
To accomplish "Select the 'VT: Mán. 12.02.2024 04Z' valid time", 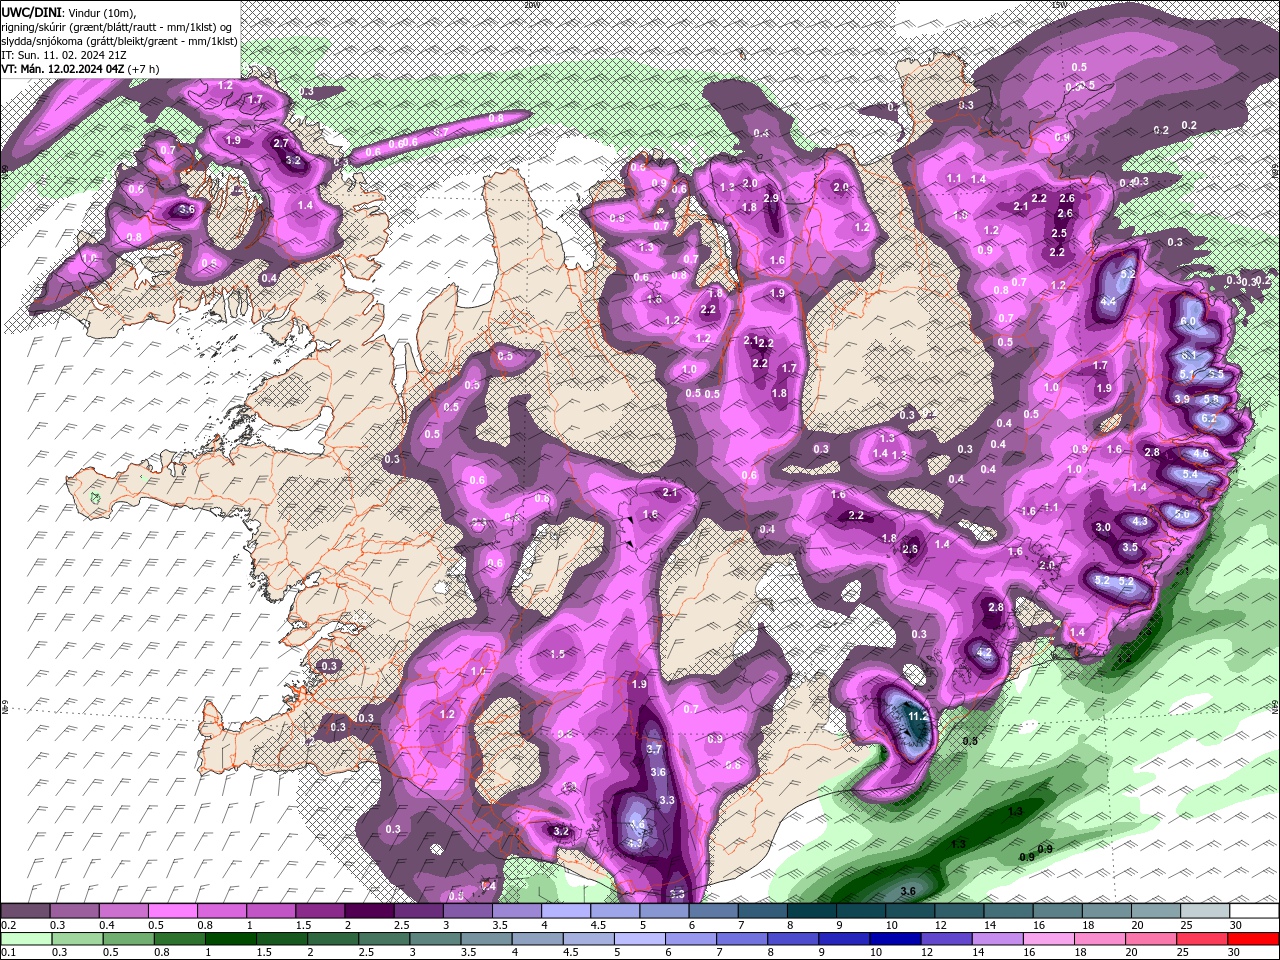I will 62,69.
